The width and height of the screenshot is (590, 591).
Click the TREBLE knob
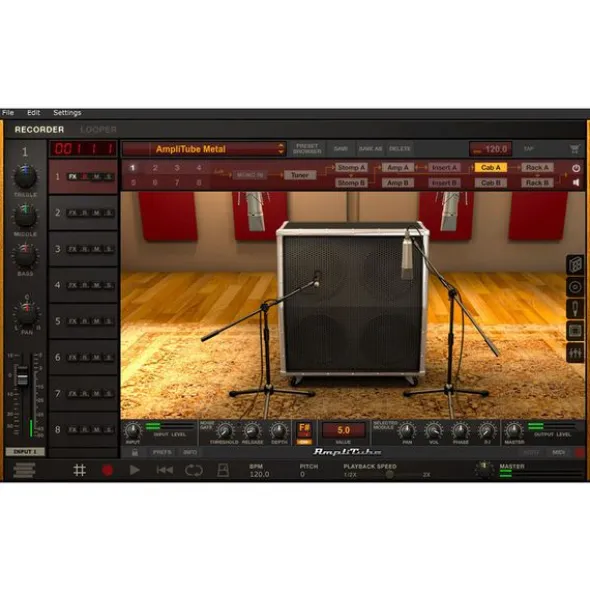point(25,177)
